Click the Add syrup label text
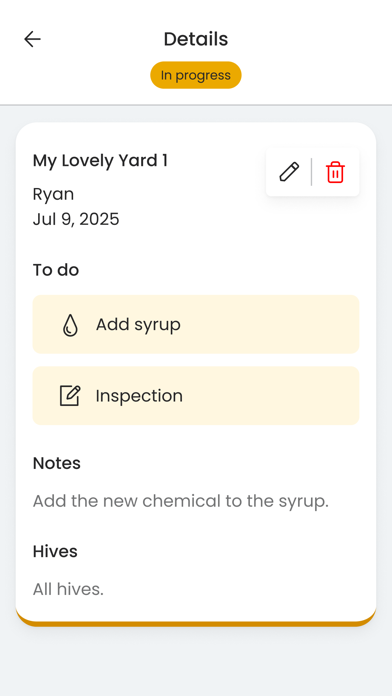 (138, 325)
